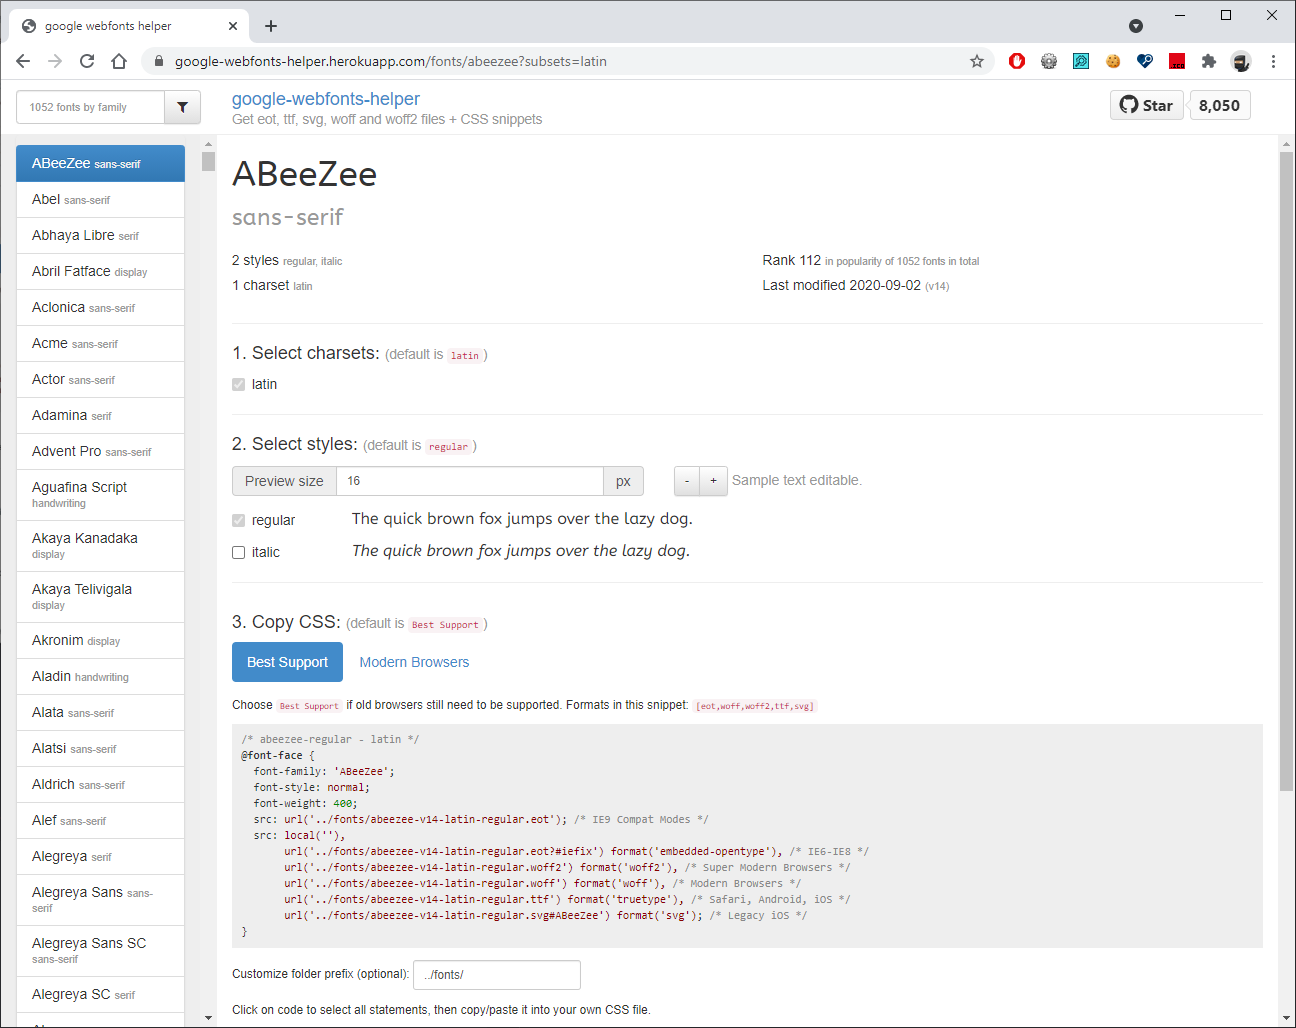Open the Extensions puzzle-piece menu

click(x=1209, y=61)
